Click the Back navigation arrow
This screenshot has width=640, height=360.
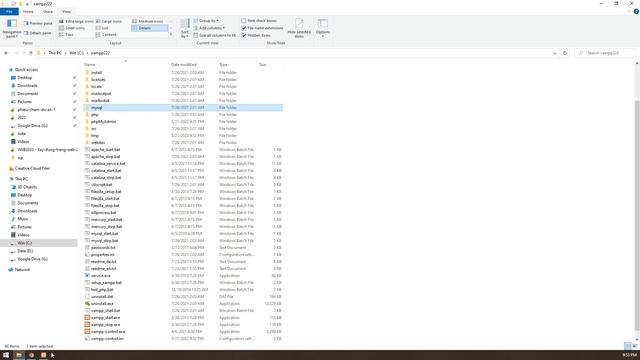click(6, 53)
